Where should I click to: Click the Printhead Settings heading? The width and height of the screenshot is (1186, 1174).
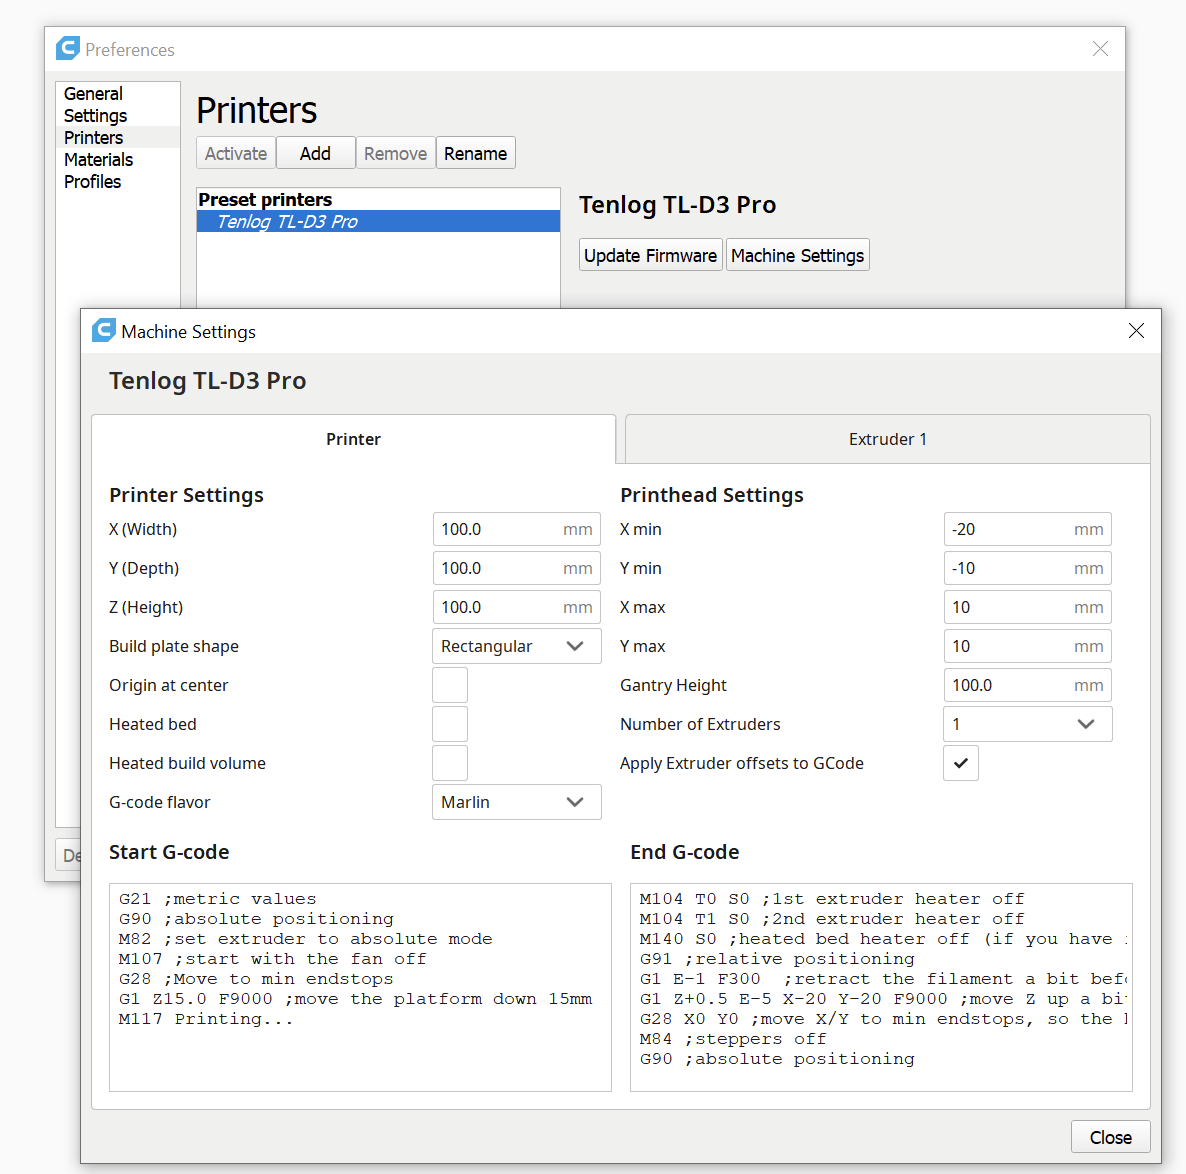[712, 495]
